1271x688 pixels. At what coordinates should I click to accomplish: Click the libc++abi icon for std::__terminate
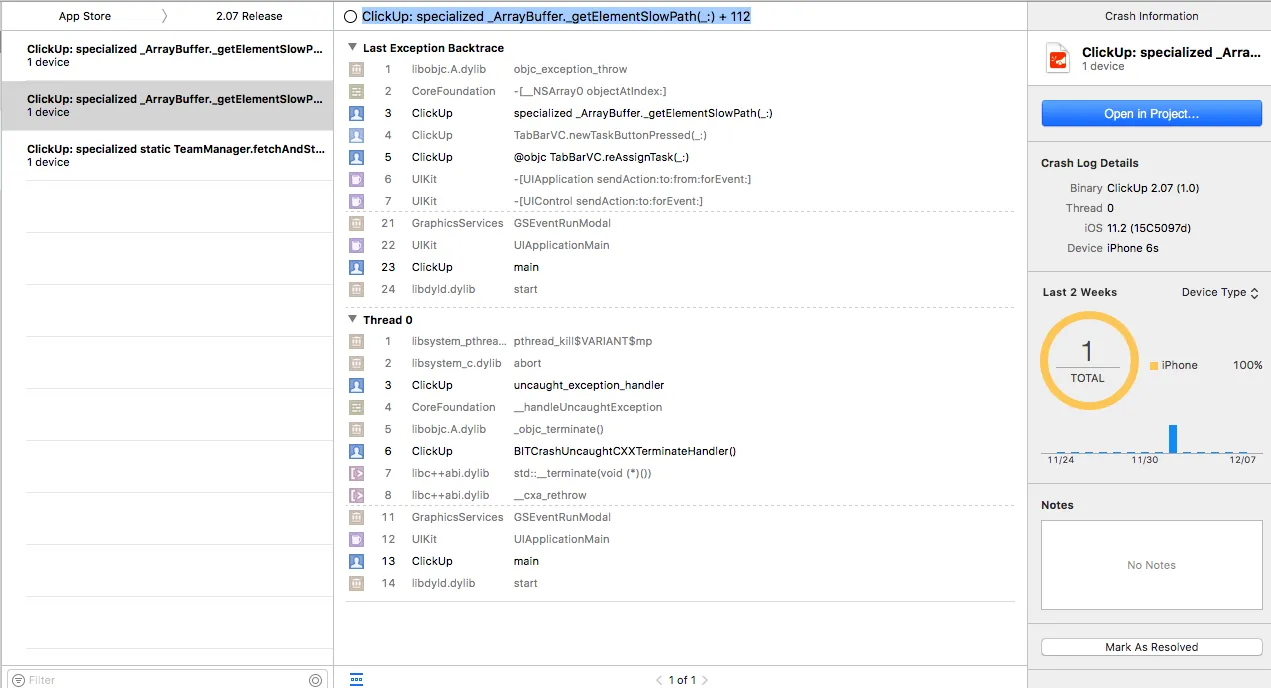pyautogui.click(x=356, y=473)
